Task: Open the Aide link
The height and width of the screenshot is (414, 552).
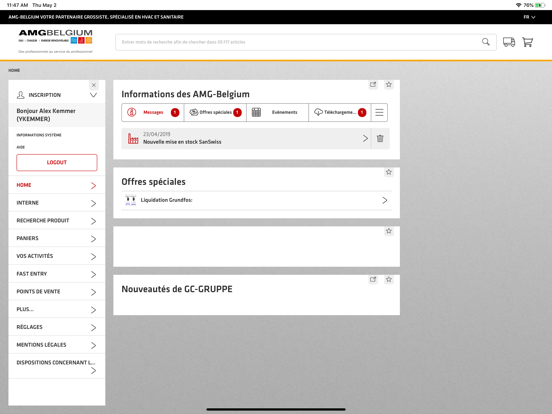Action: [x=20, y=147]
